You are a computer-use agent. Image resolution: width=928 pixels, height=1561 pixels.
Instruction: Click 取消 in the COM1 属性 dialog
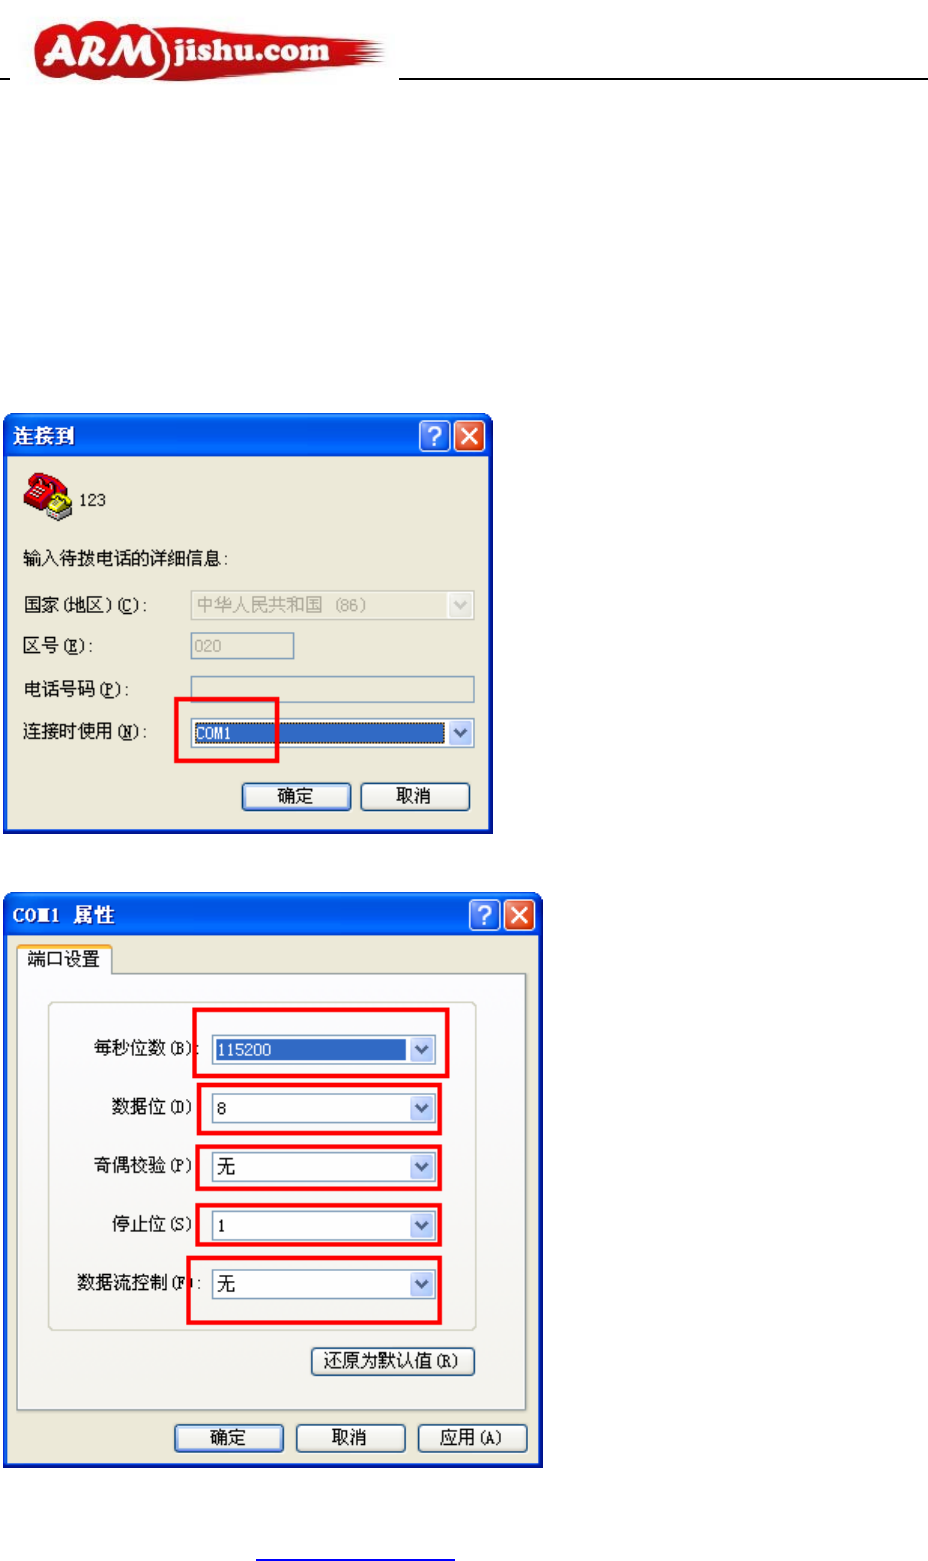(x=350, y=1438)
